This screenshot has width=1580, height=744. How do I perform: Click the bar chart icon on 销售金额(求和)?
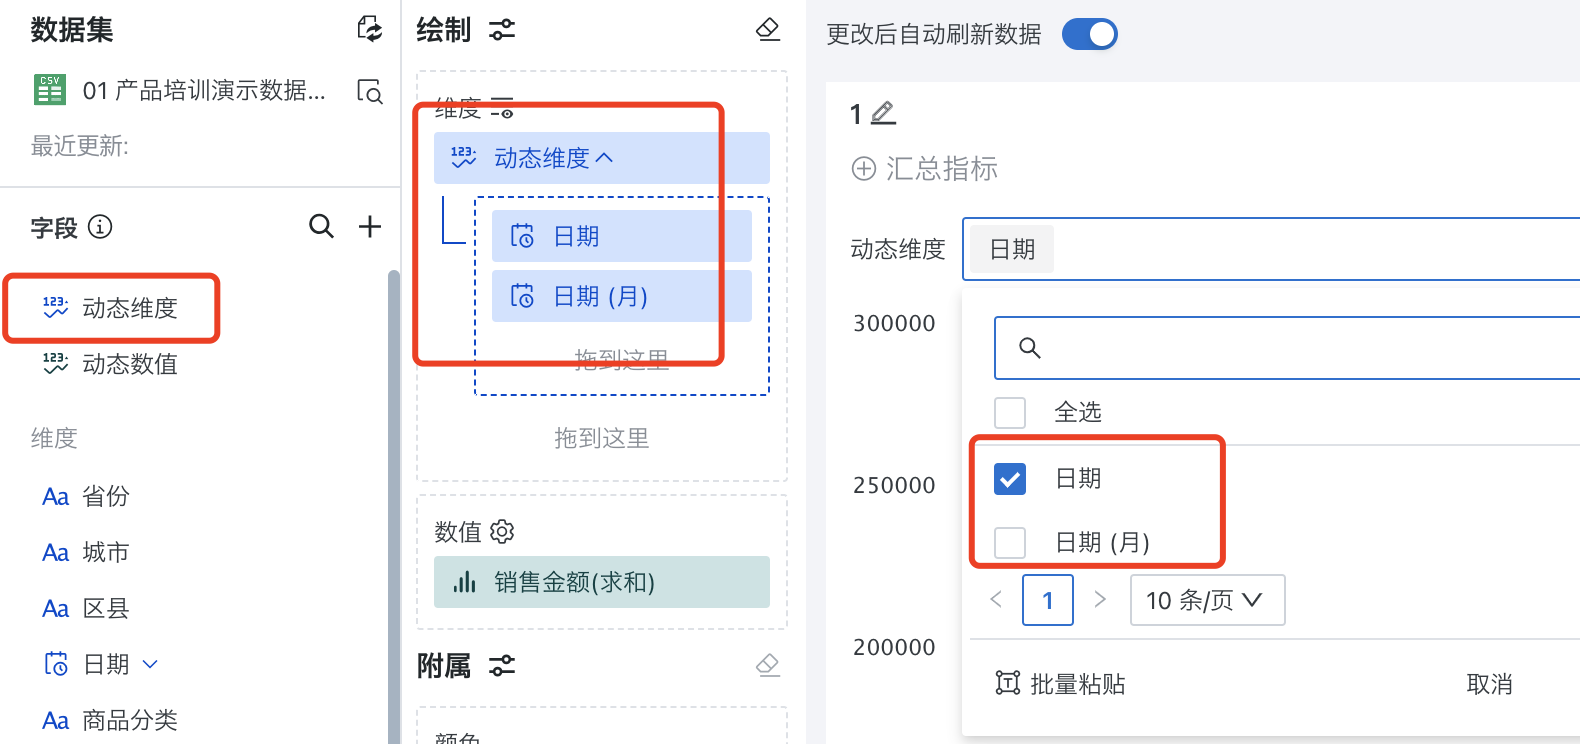pos(464,582)
